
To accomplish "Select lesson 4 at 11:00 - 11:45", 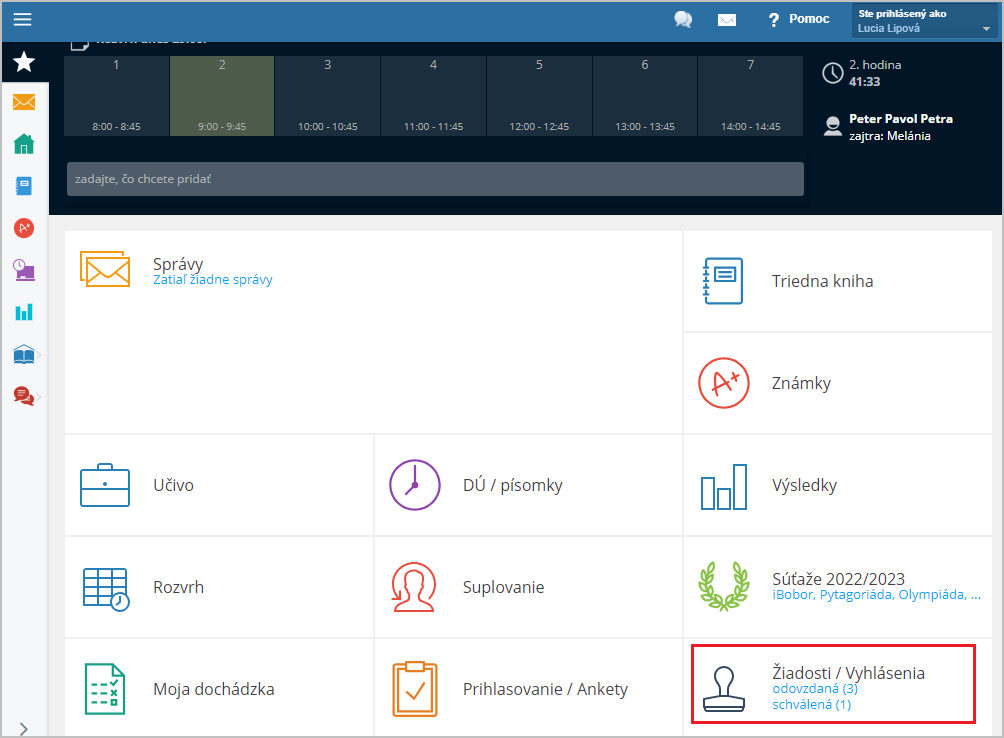I will click(x=433, y=96).
